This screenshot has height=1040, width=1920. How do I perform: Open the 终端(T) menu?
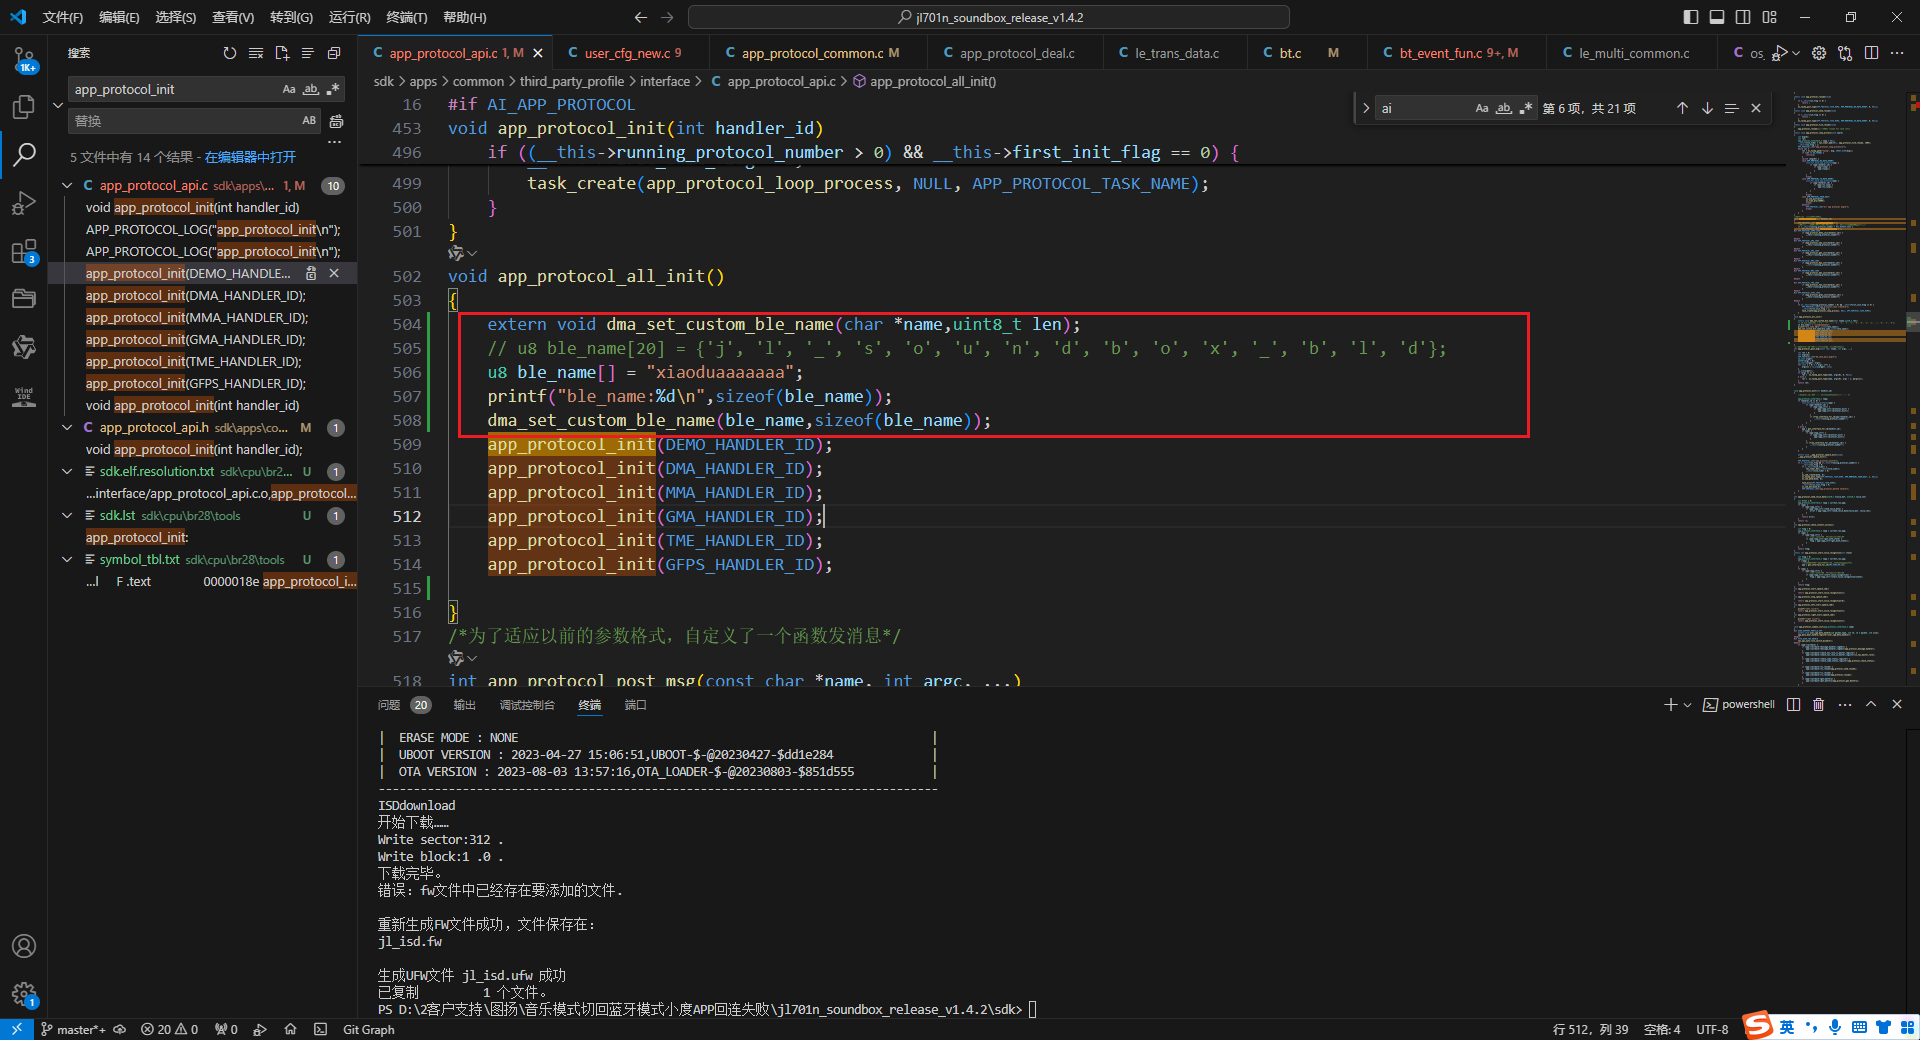click(x=406, y=17)
